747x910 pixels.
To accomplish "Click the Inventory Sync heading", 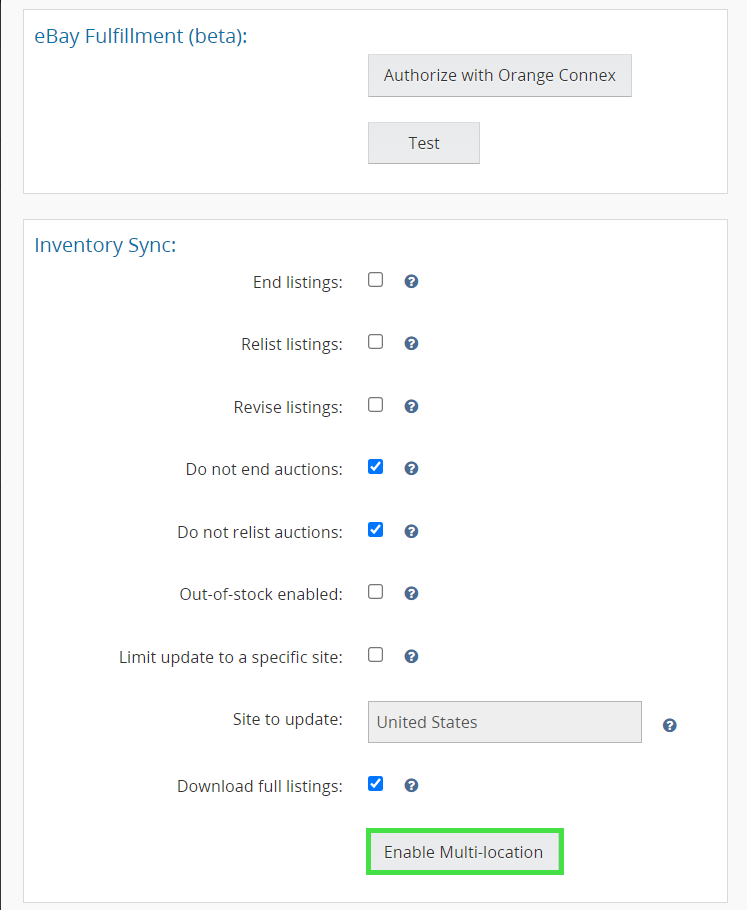I will coord(105,245).
